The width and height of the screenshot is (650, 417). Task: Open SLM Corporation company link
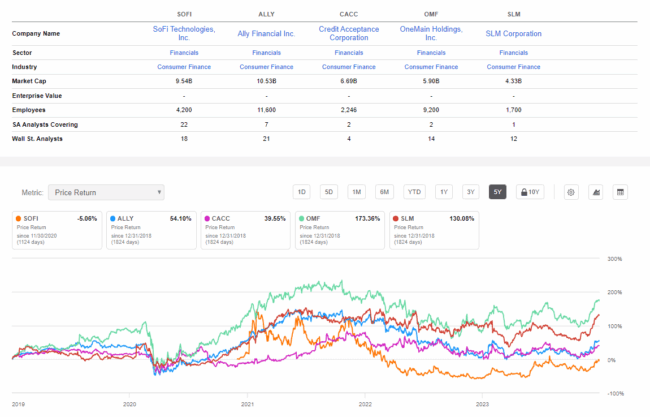pyautogui.click(x=514, y=34)
